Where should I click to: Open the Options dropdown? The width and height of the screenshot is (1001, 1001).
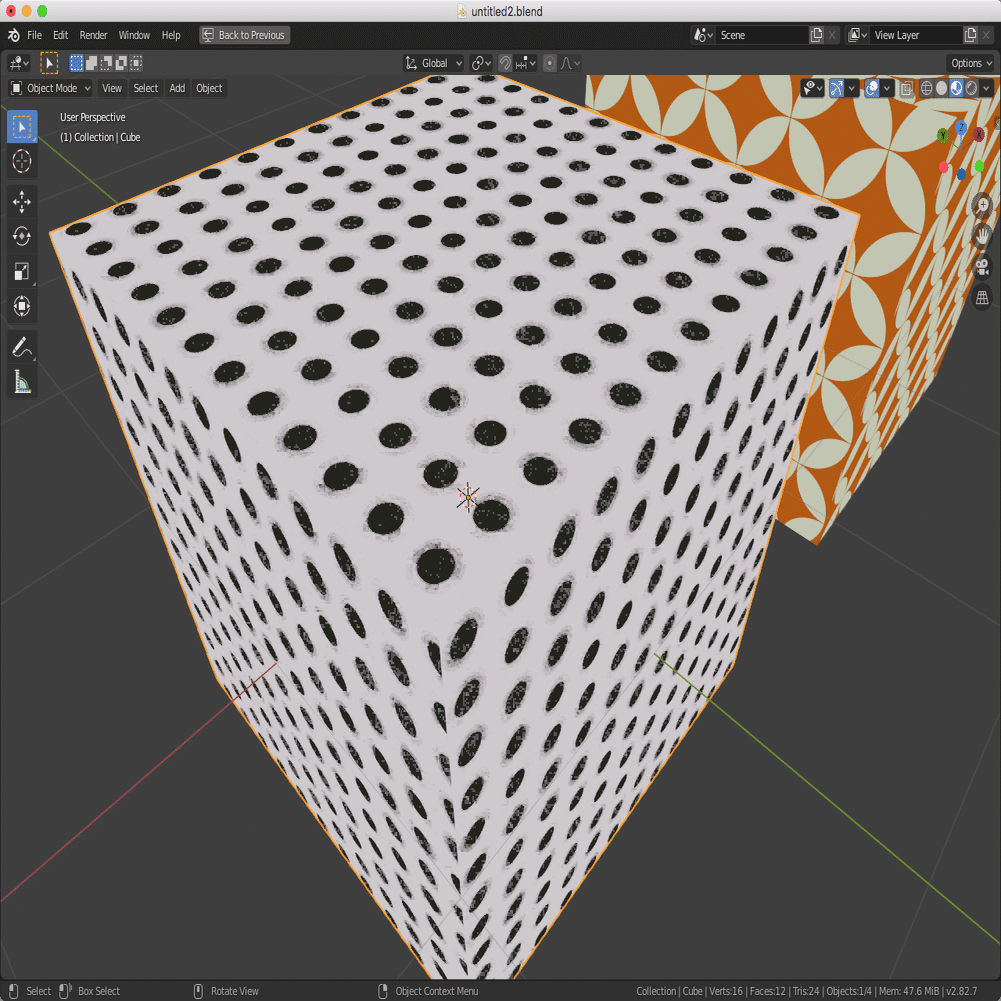[970, 63]
